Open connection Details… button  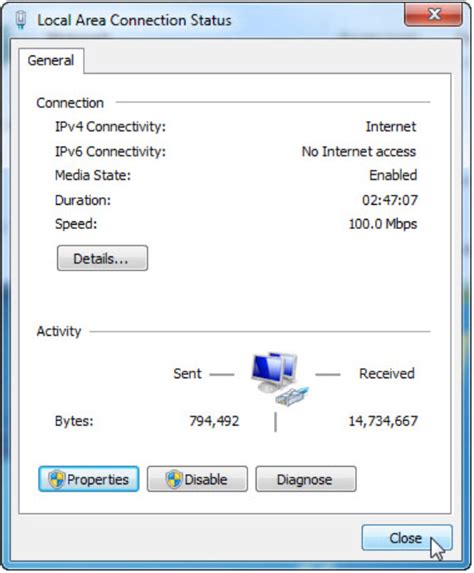[102, 258]
